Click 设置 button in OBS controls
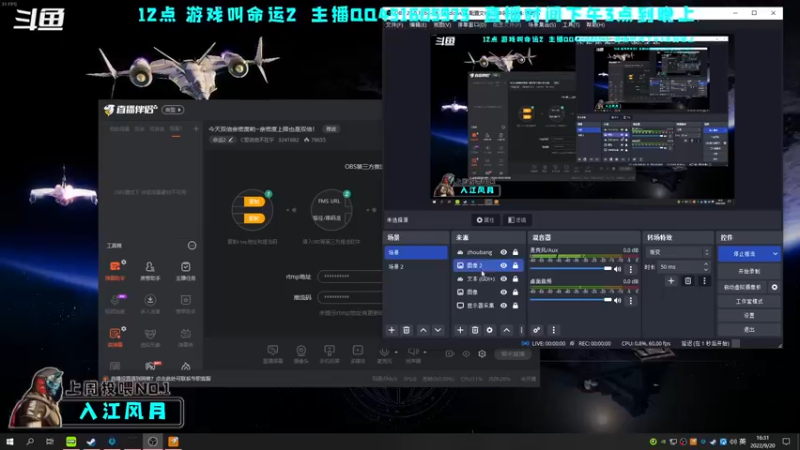800x450 pixels. (x=749, y=315)
